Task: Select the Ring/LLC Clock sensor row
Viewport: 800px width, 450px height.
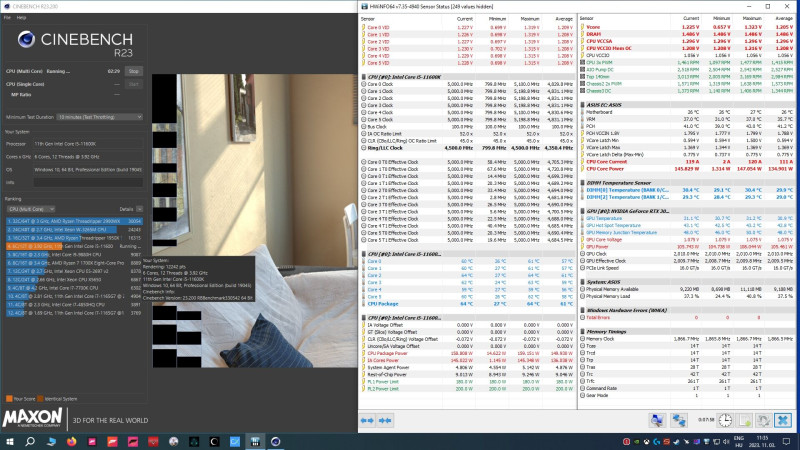Action: click(x=467, y=148)
